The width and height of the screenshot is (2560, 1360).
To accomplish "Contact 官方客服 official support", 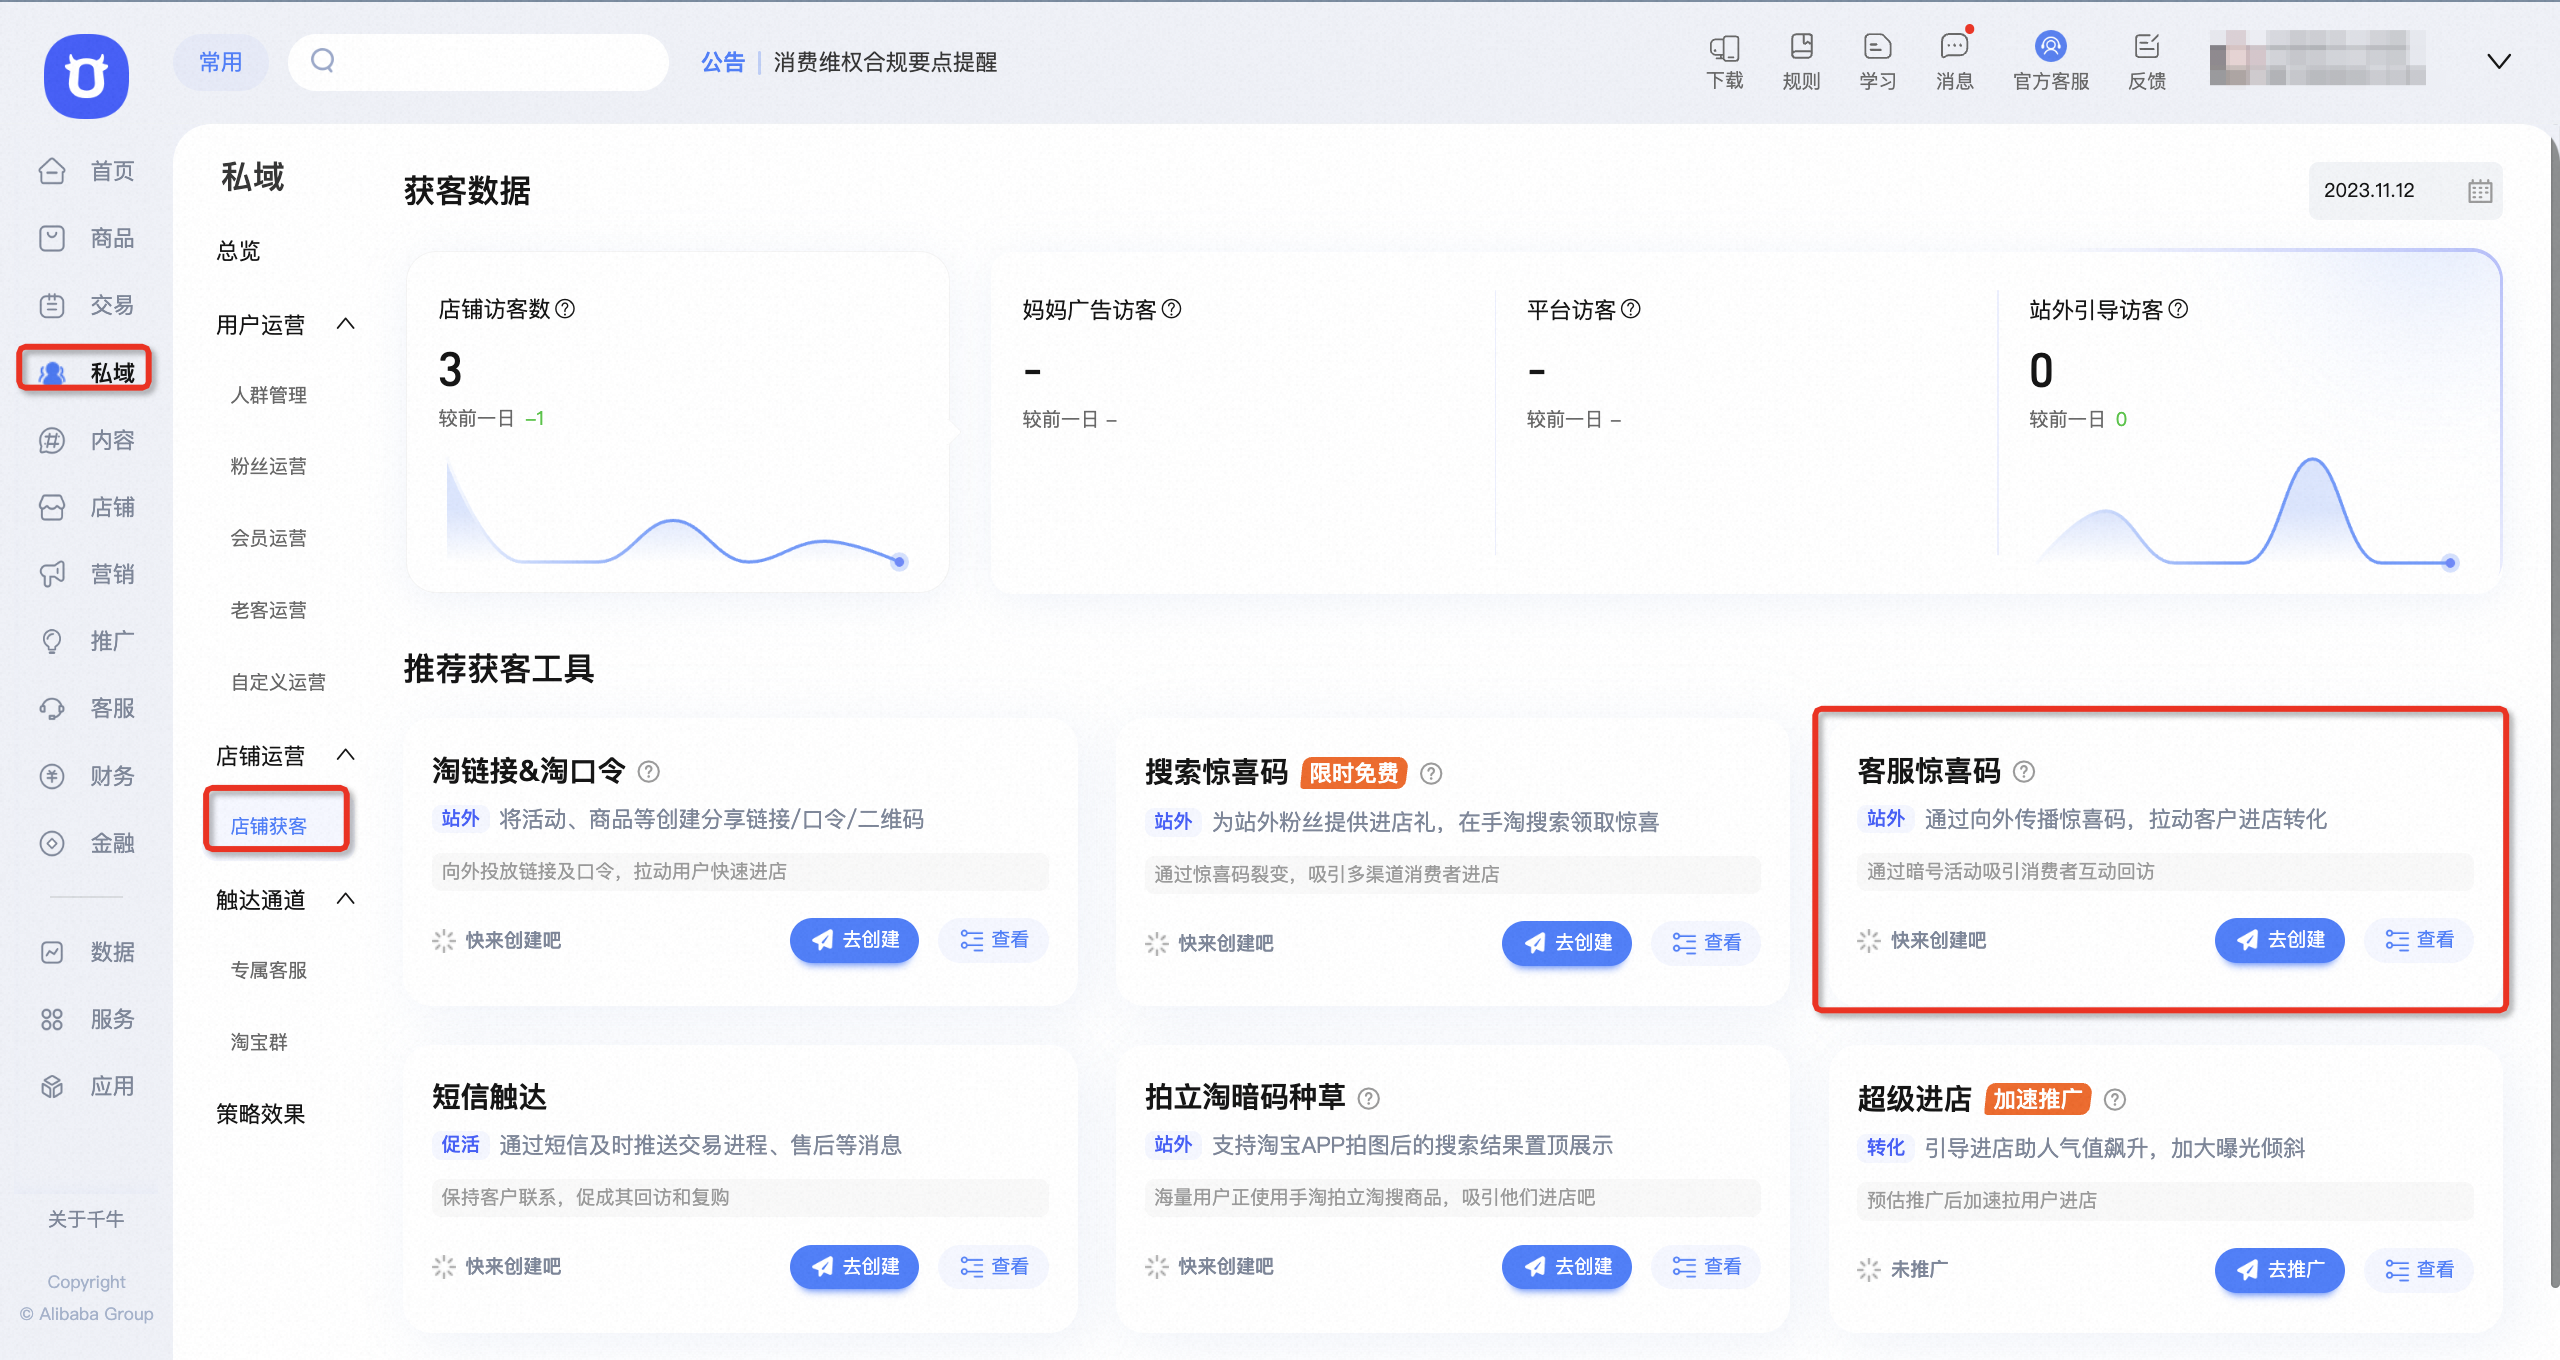I will [x=2051, y=62].
